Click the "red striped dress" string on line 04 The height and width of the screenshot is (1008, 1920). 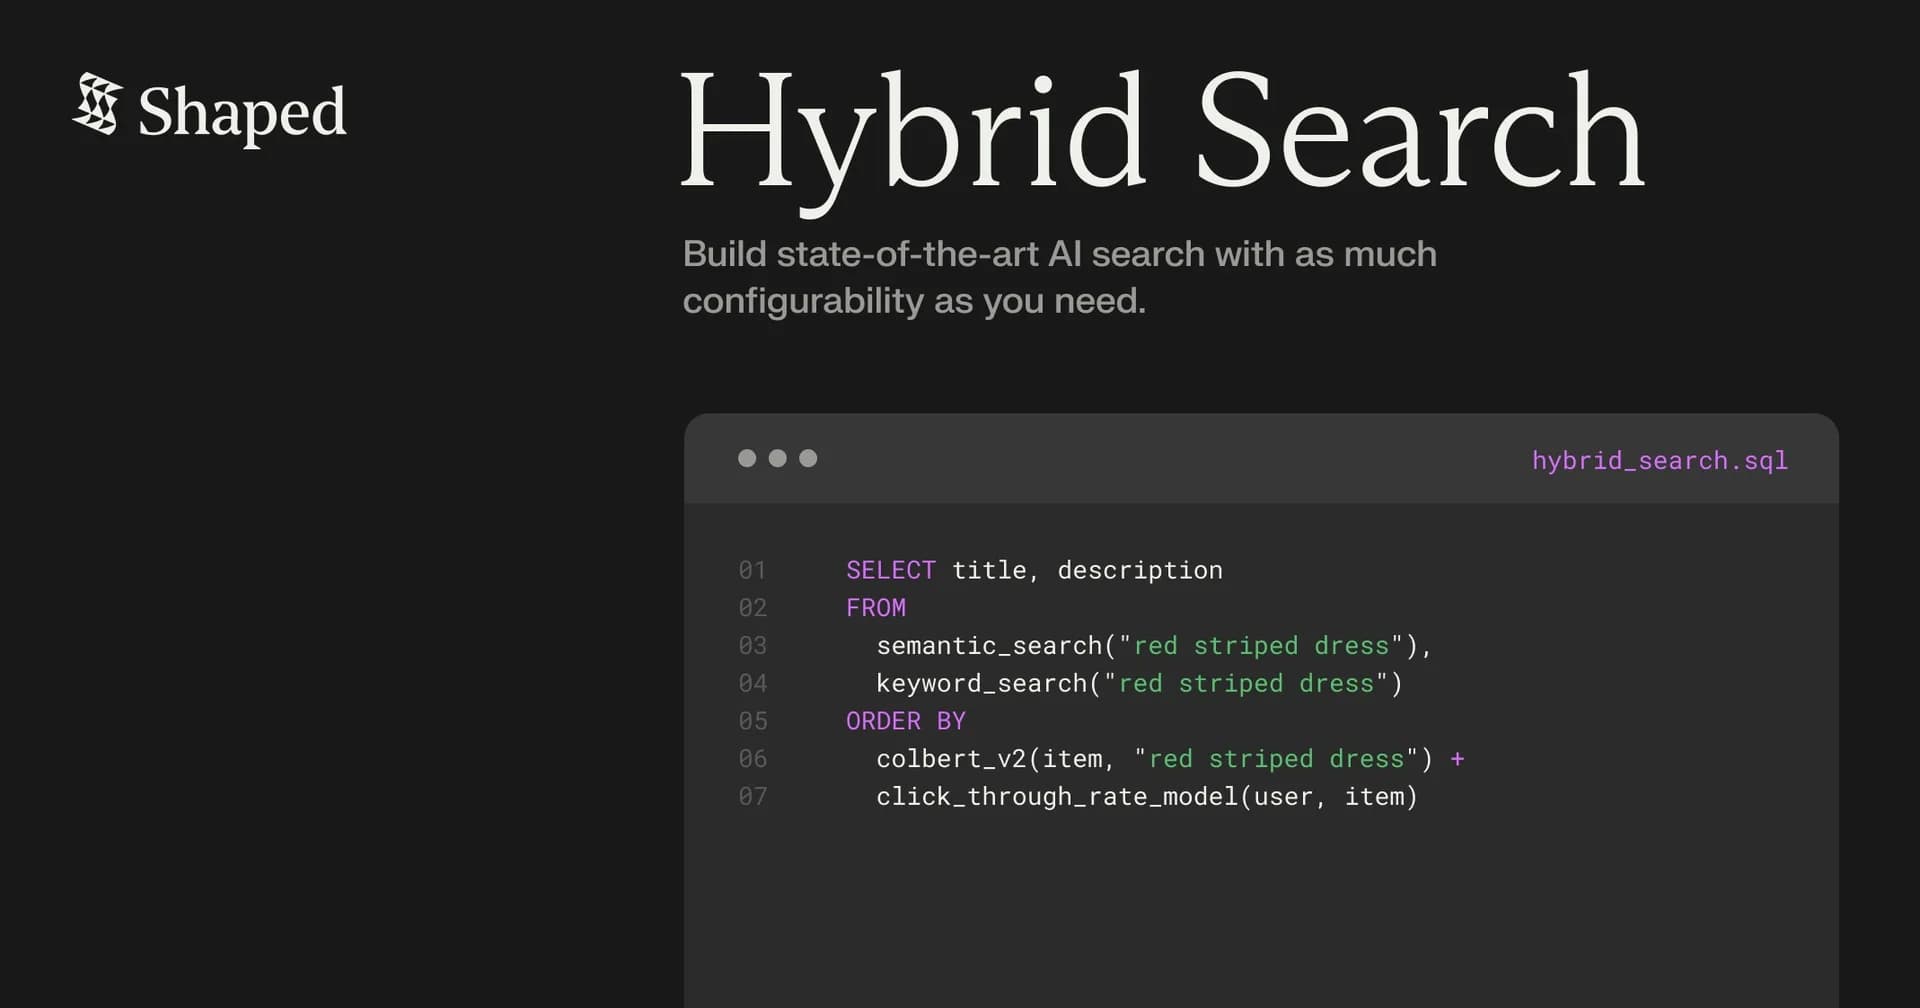click(x=1250, y=683)
